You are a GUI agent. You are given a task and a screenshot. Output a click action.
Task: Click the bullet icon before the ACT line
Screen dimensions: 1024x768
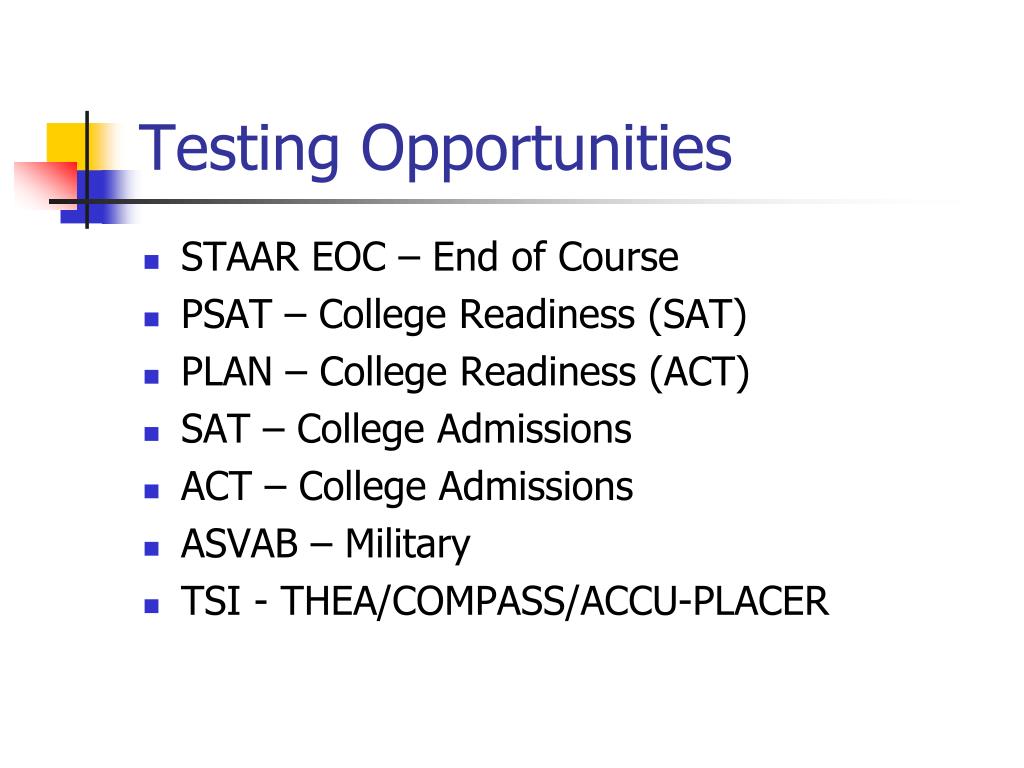pos(152,491)
